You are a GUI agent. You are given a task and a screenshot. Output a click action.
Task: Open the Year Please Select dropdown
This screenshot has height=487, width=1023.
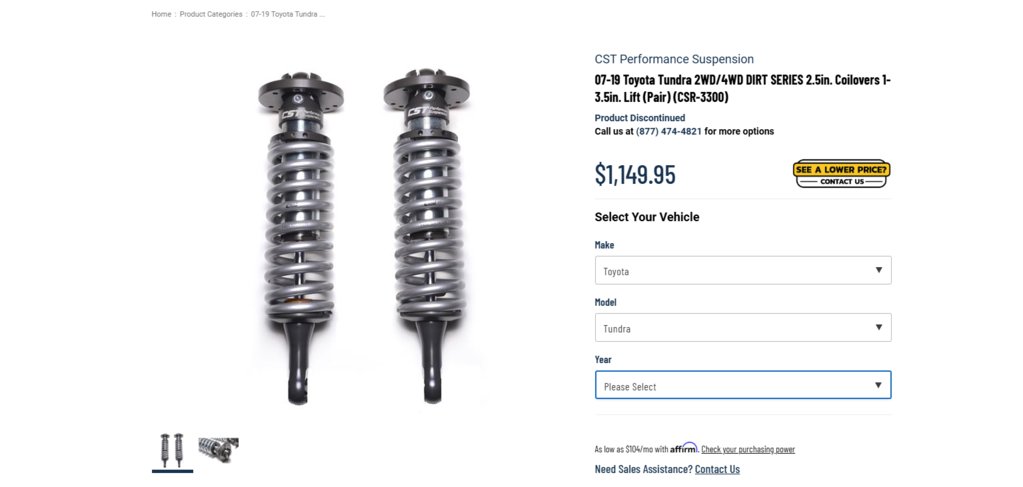(742, 385)
